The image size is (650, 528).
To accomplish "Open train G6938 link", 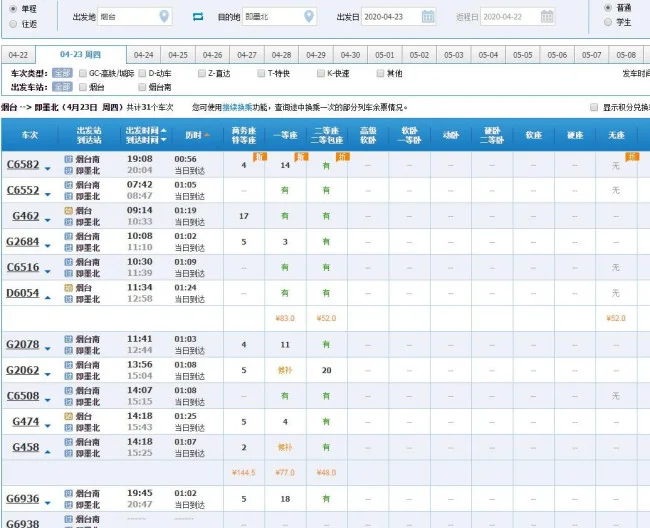I will [22, 523].
